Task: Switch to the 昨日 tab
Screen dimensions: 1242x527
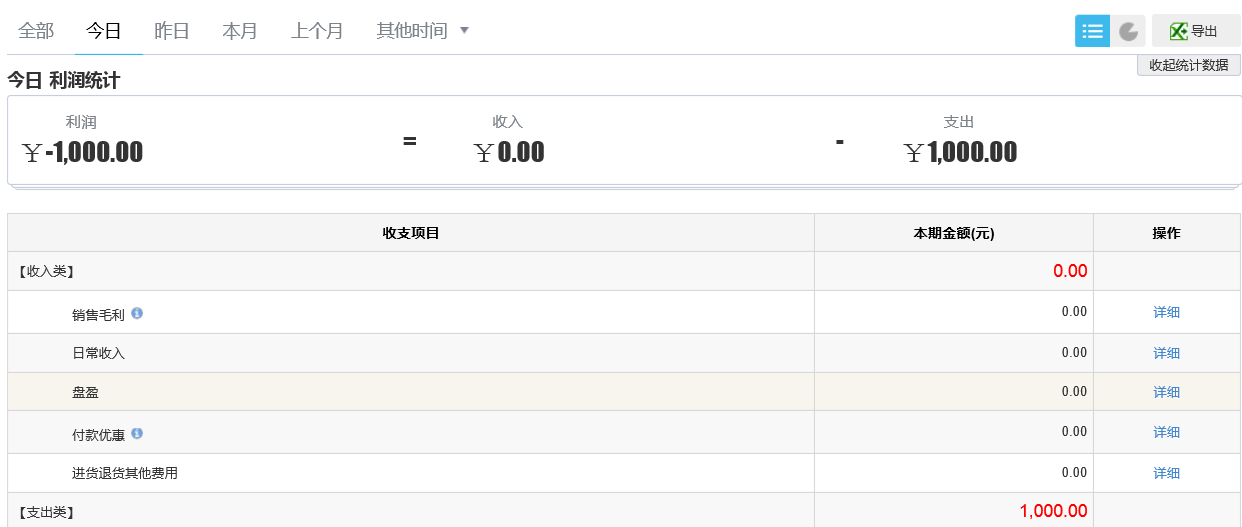Action: coord(172,31)
